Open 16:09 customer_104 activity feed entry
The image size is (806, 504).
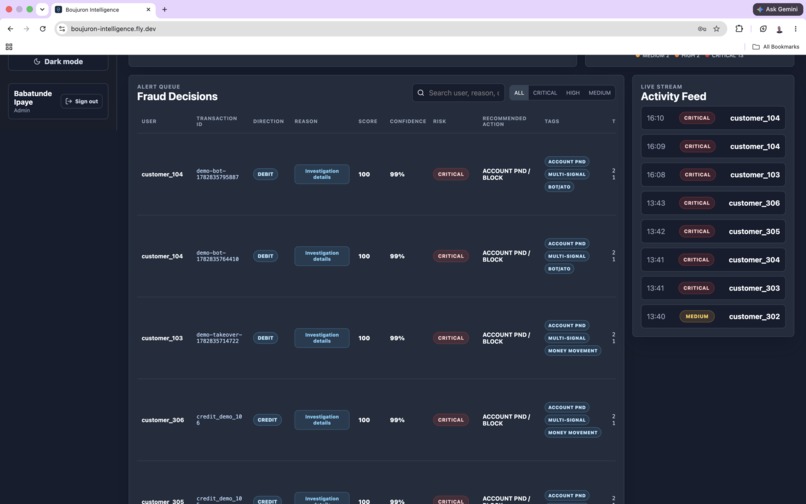713,147
